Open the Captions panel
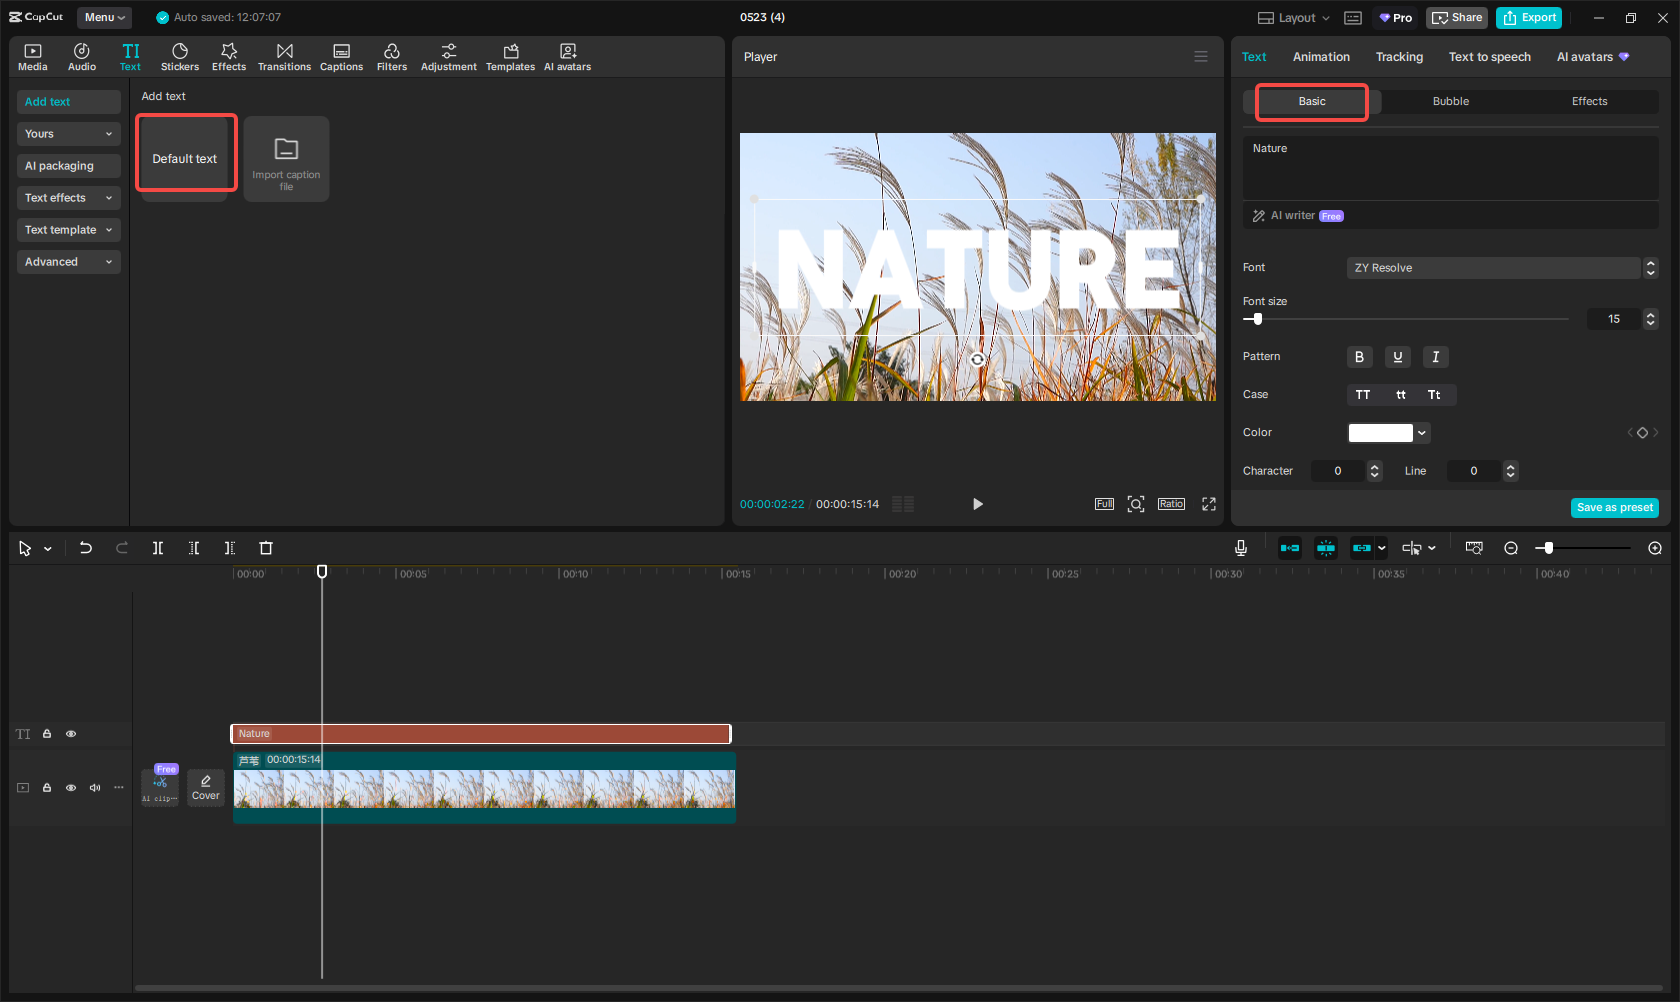1680x1002 pixels. (341, 55)
